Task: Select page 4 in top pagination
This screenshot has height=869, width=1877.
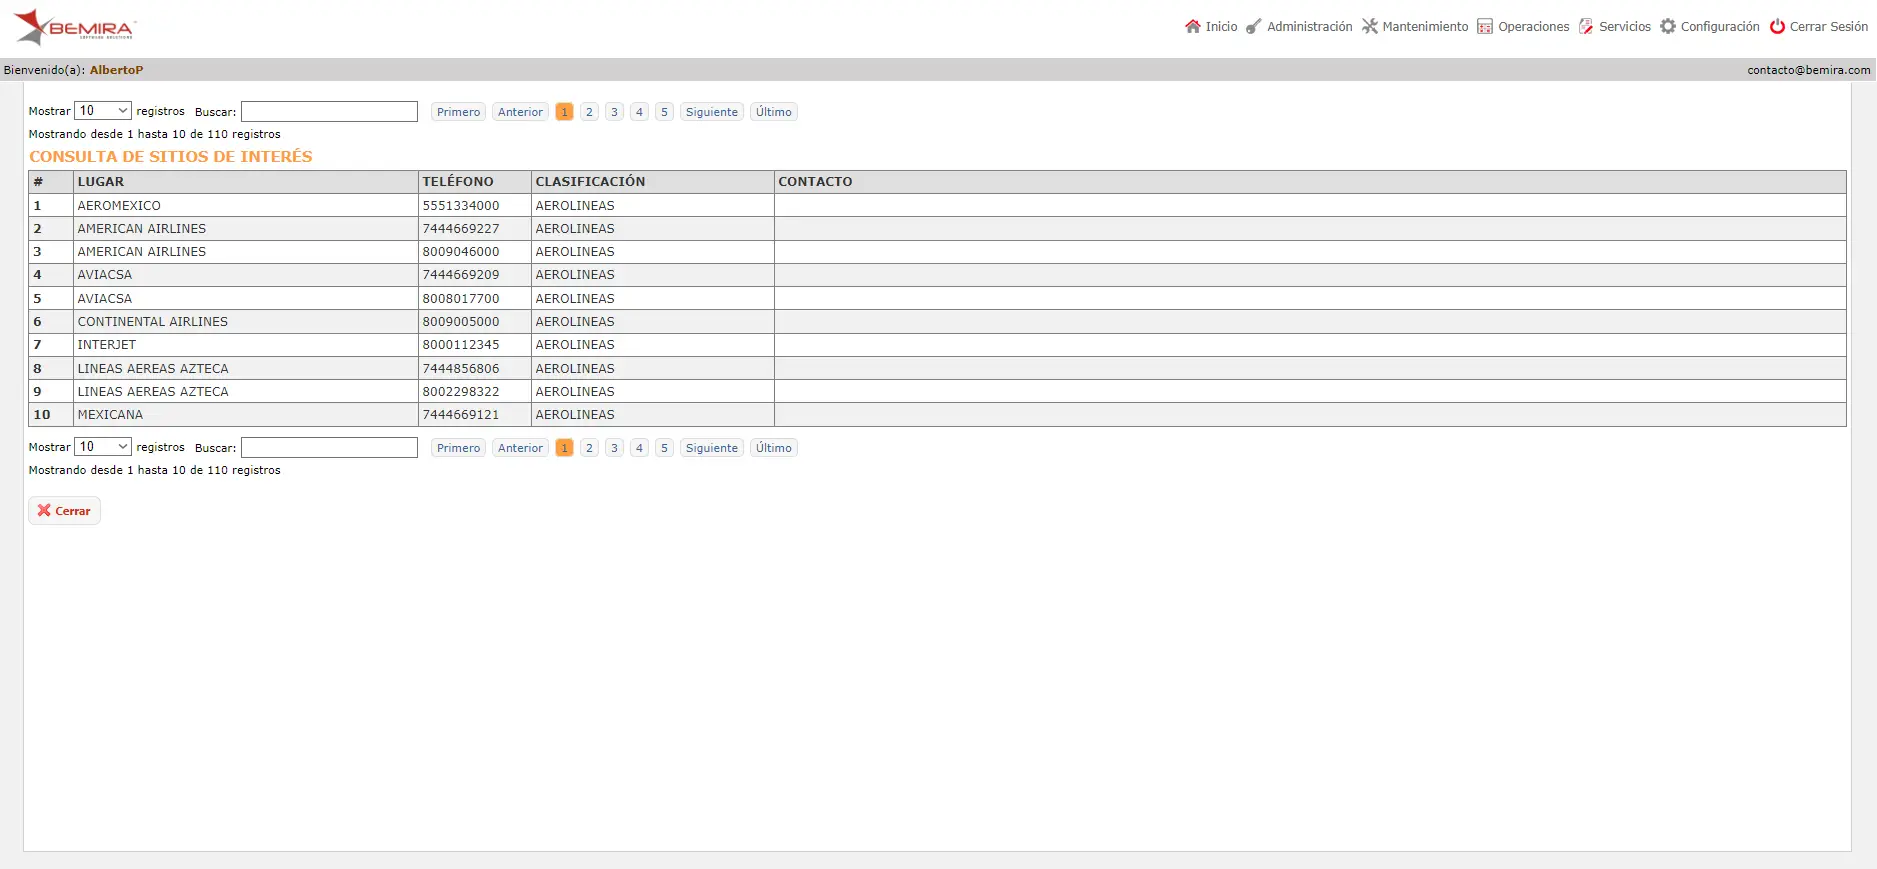Action: [639, 112]
